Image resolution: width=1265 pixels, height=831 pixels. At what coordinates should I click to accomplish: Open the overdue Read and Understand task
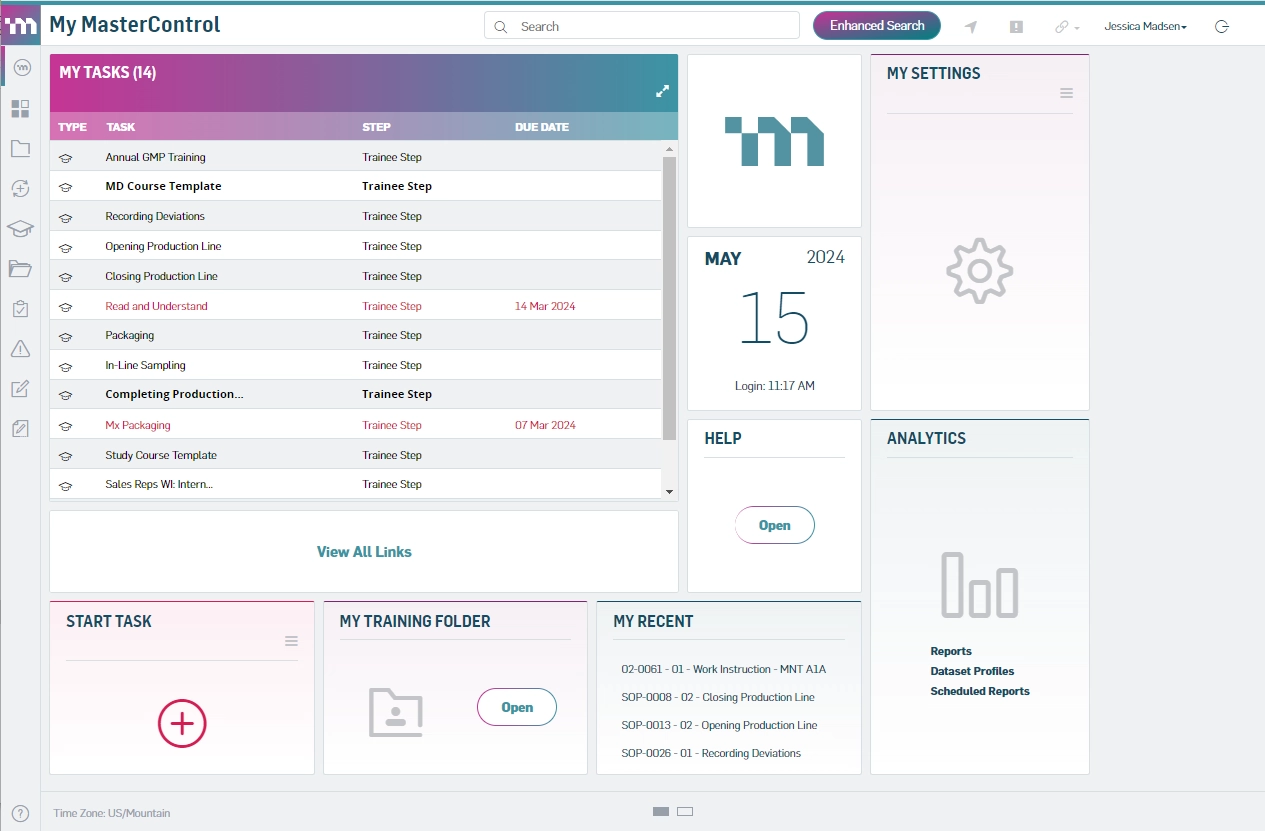(156, 306)
